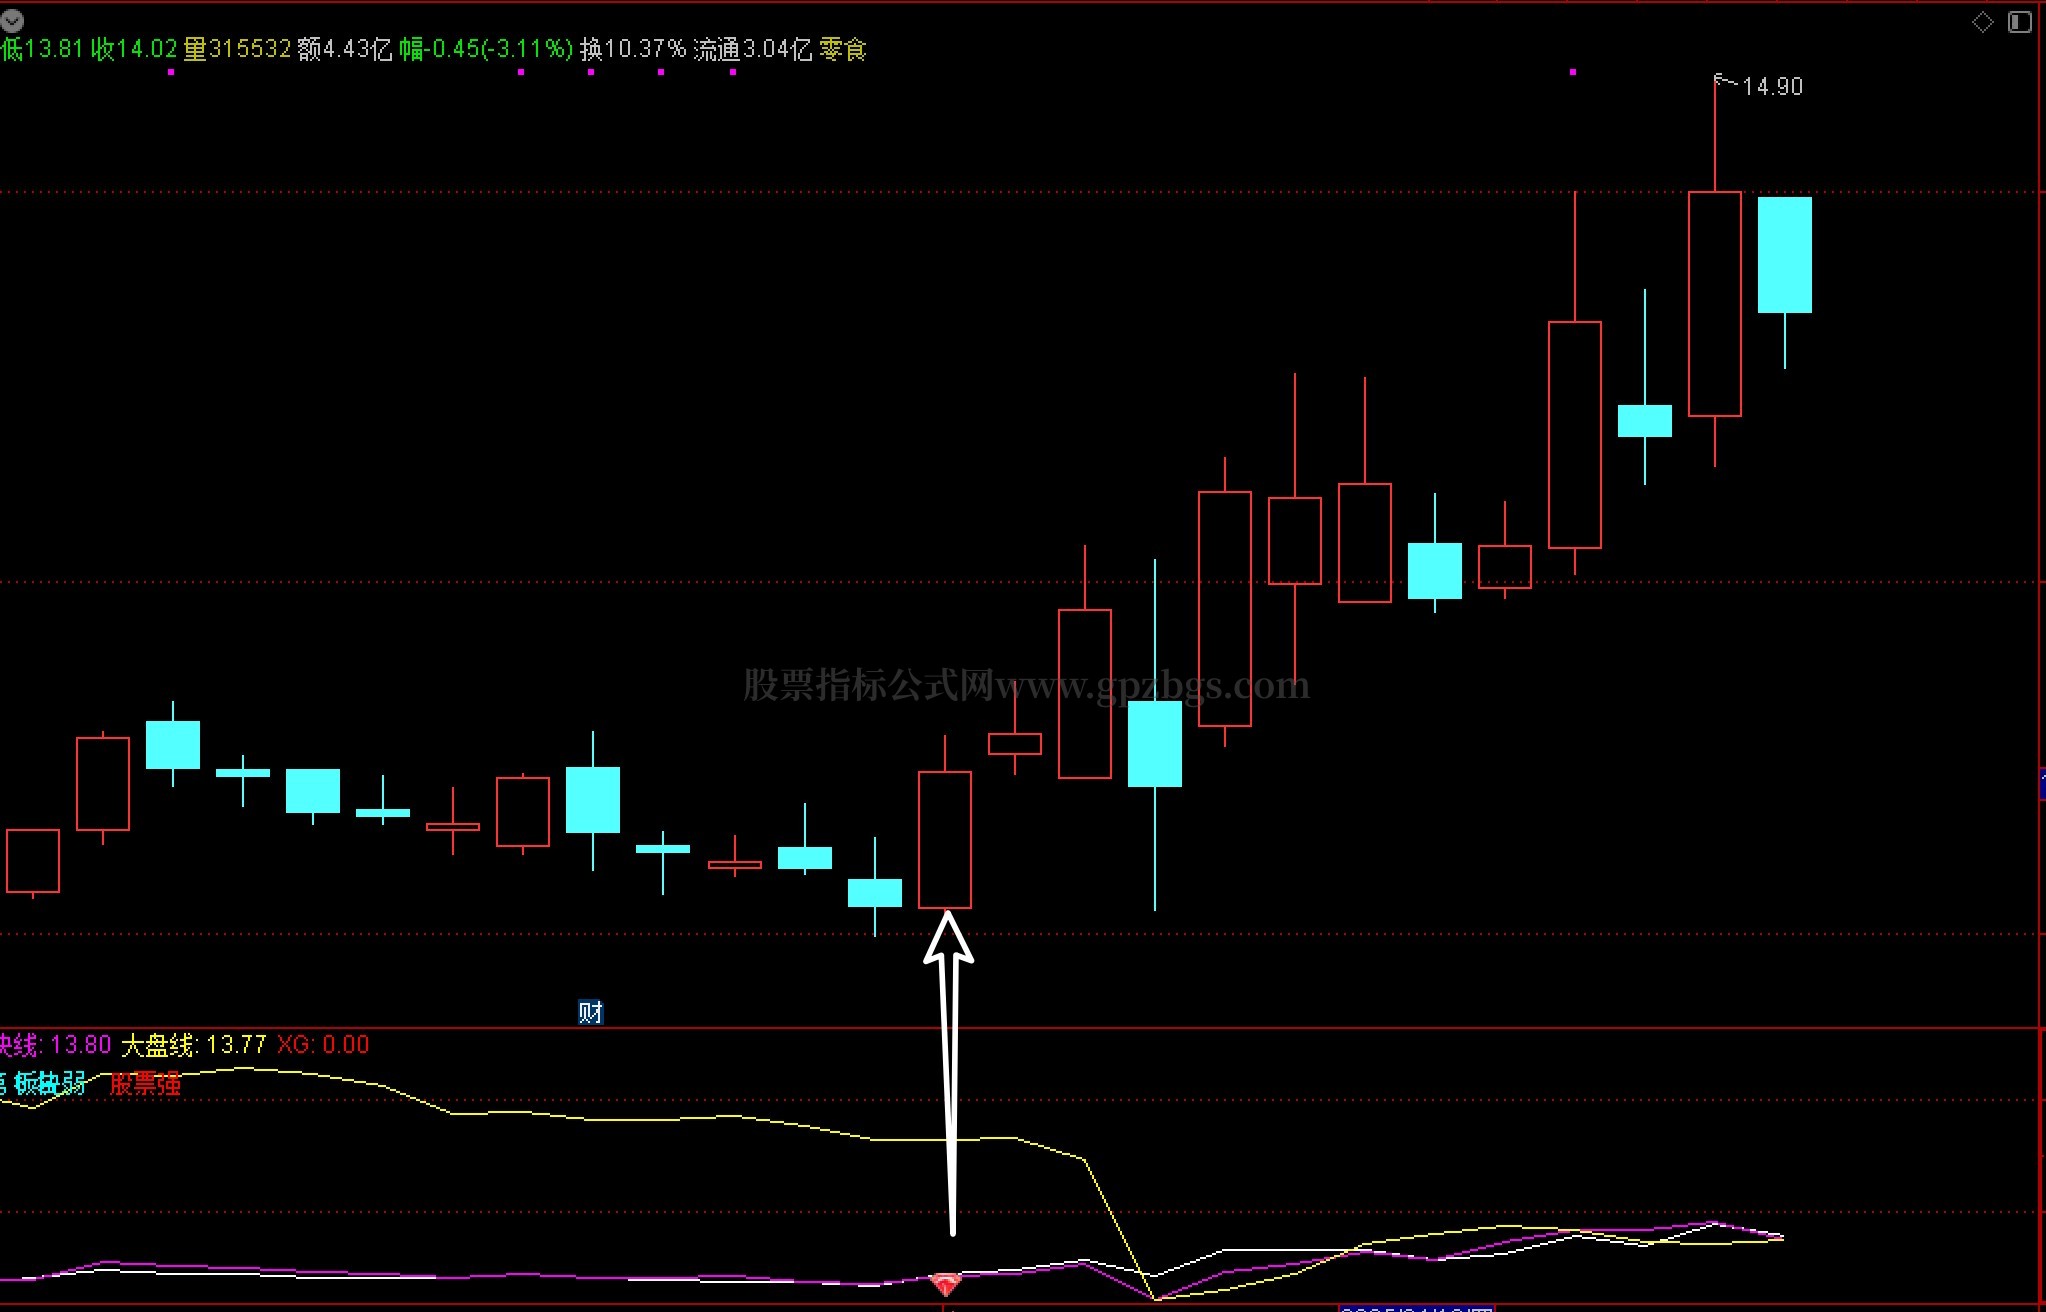Click the date label on bottom axis

1415,1307
